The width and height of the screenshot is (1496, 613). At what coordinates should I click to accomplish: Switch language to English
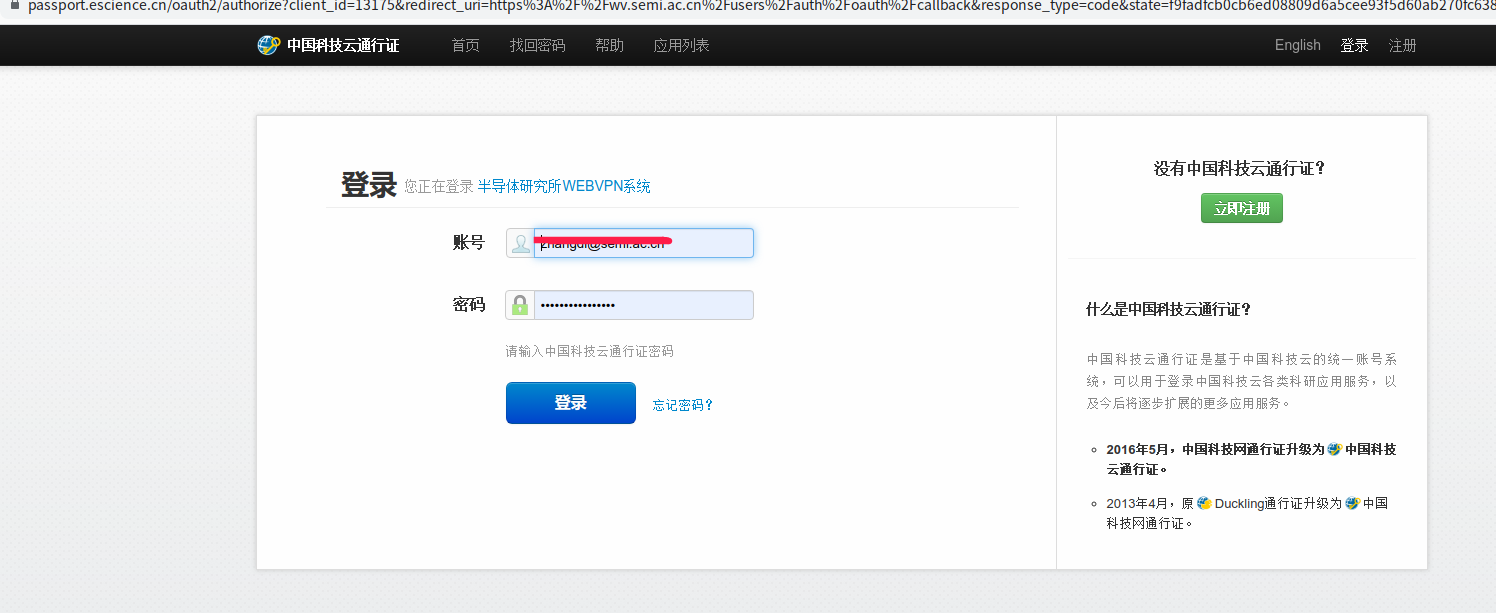click(1297, 45)
